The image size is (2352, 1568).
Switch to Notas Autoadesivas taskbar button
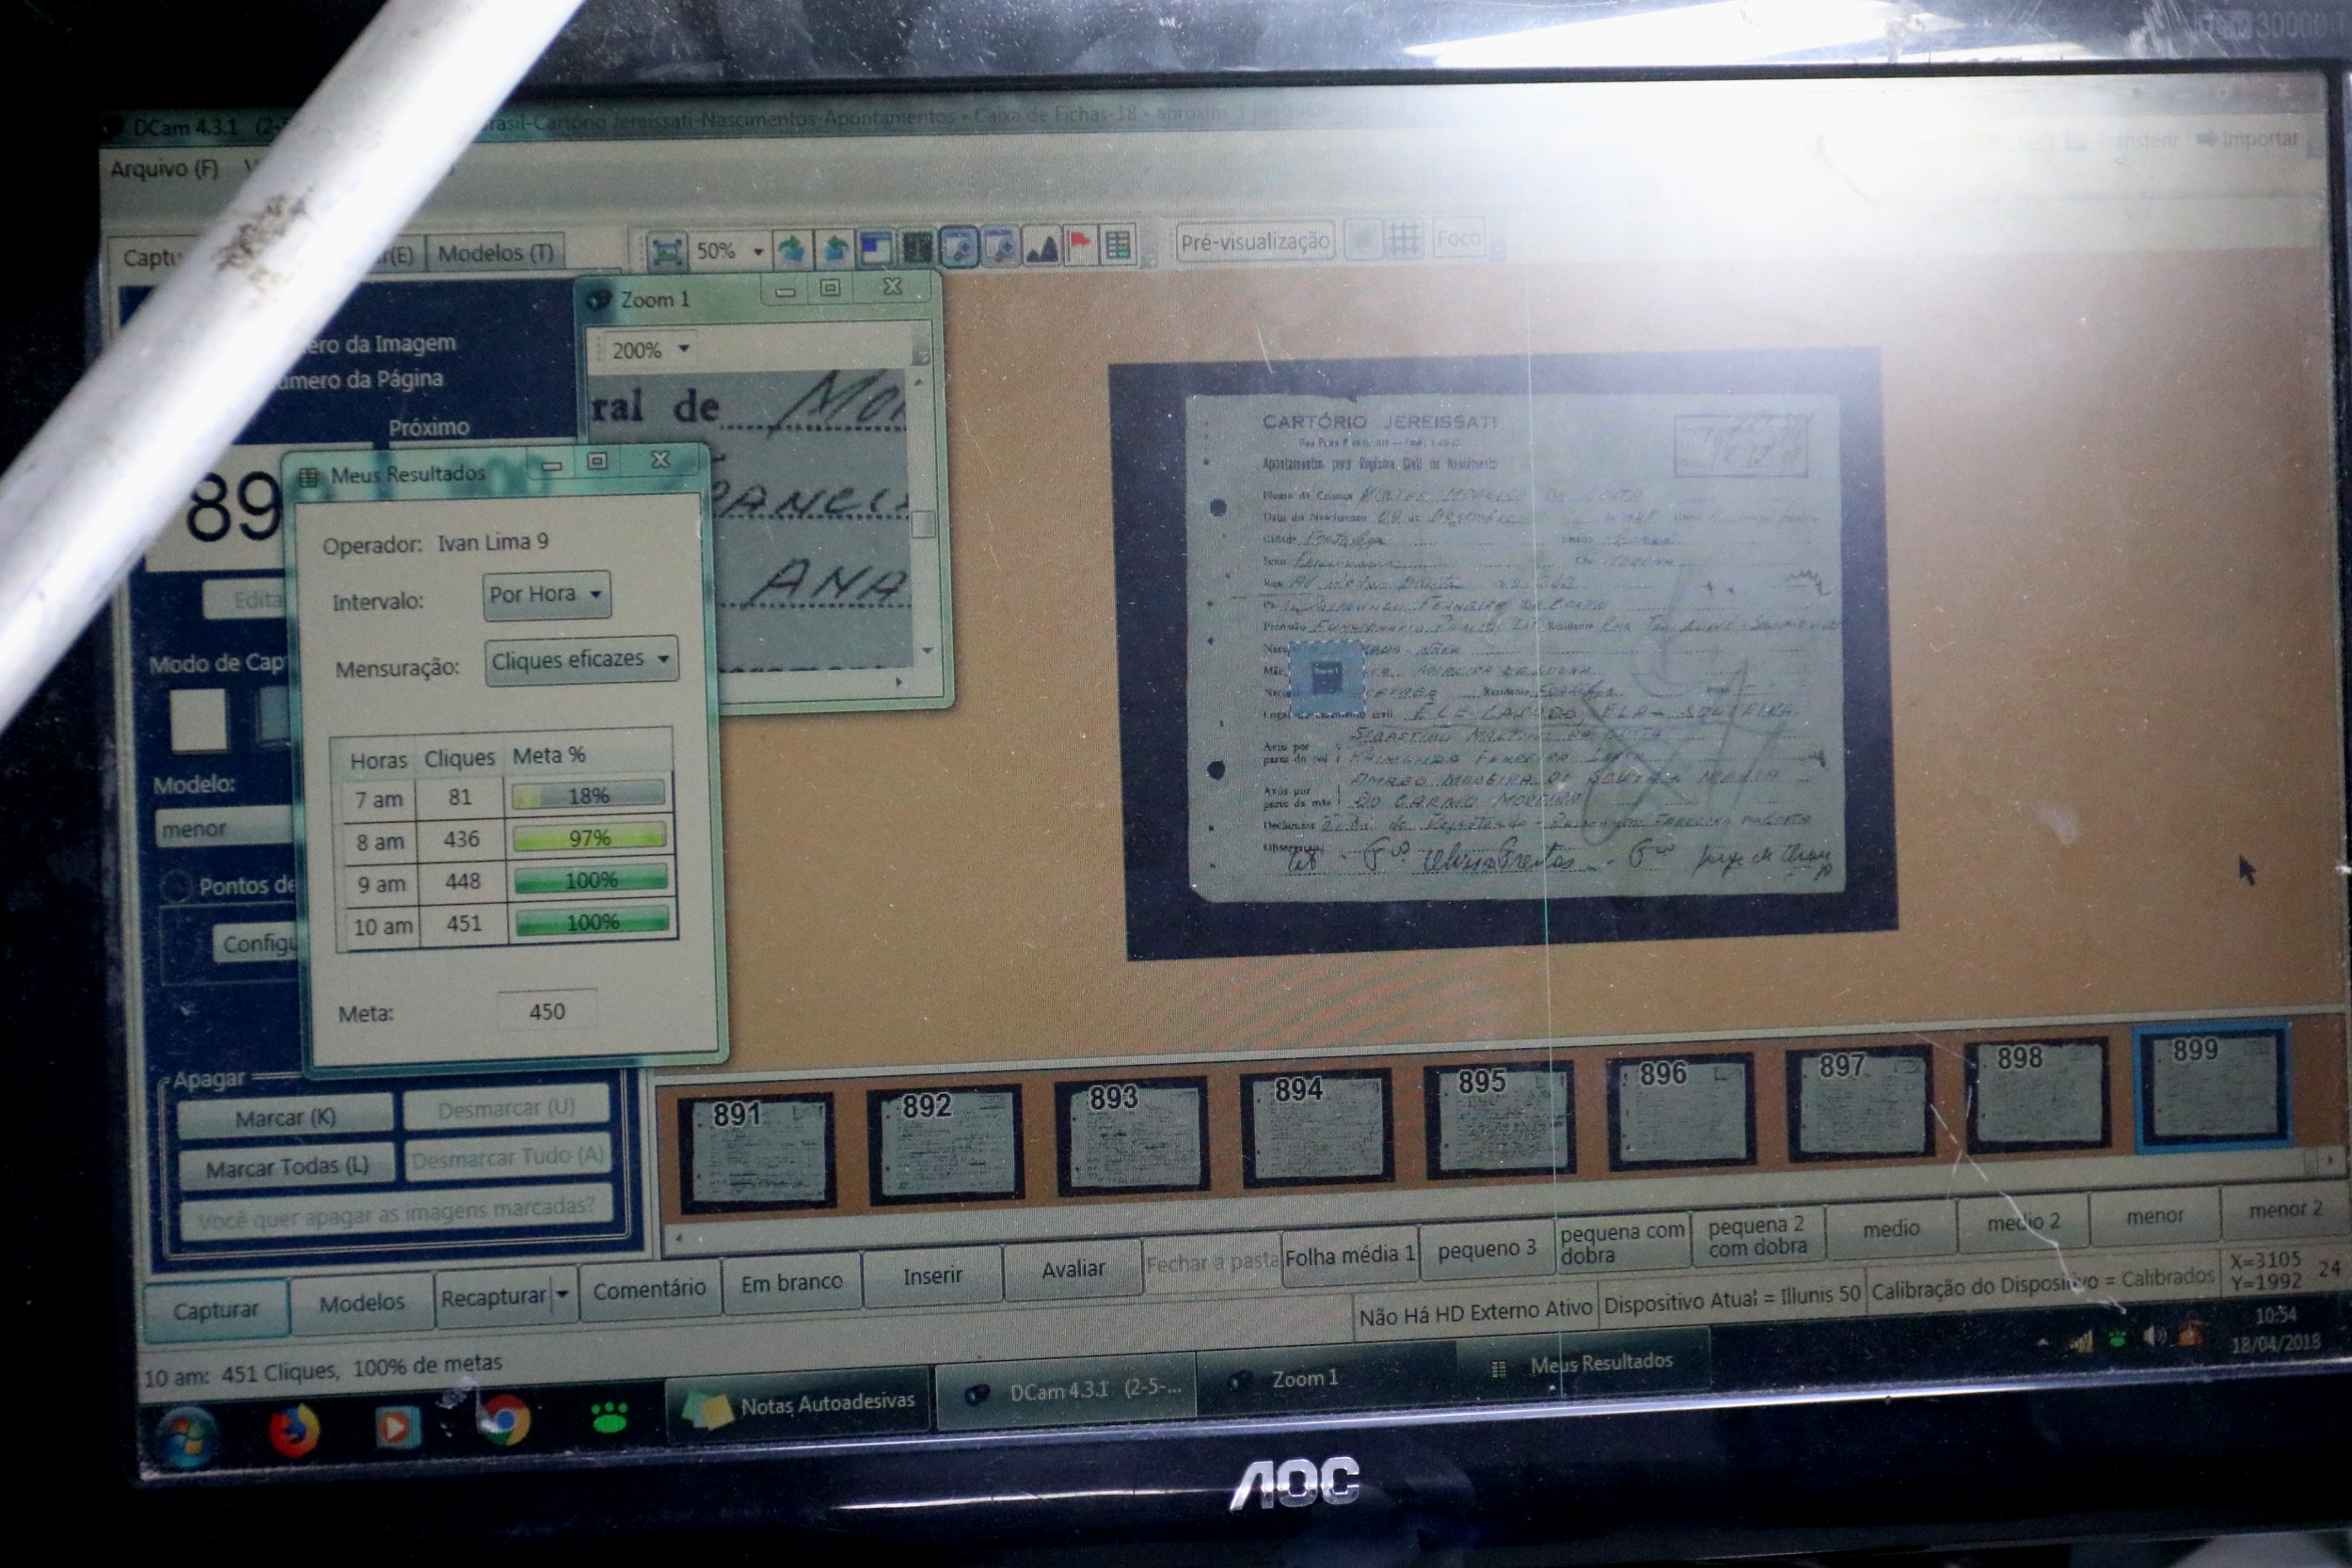coord(800,1404)
